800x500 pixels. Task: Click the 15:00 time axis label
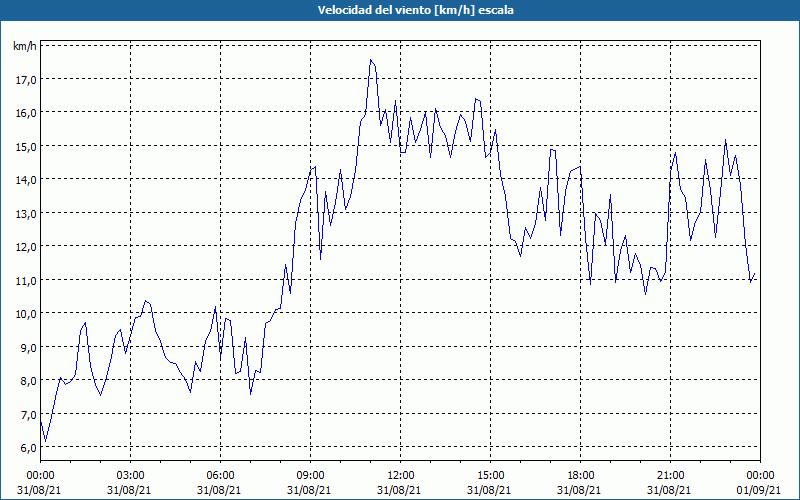click(490, 476)
